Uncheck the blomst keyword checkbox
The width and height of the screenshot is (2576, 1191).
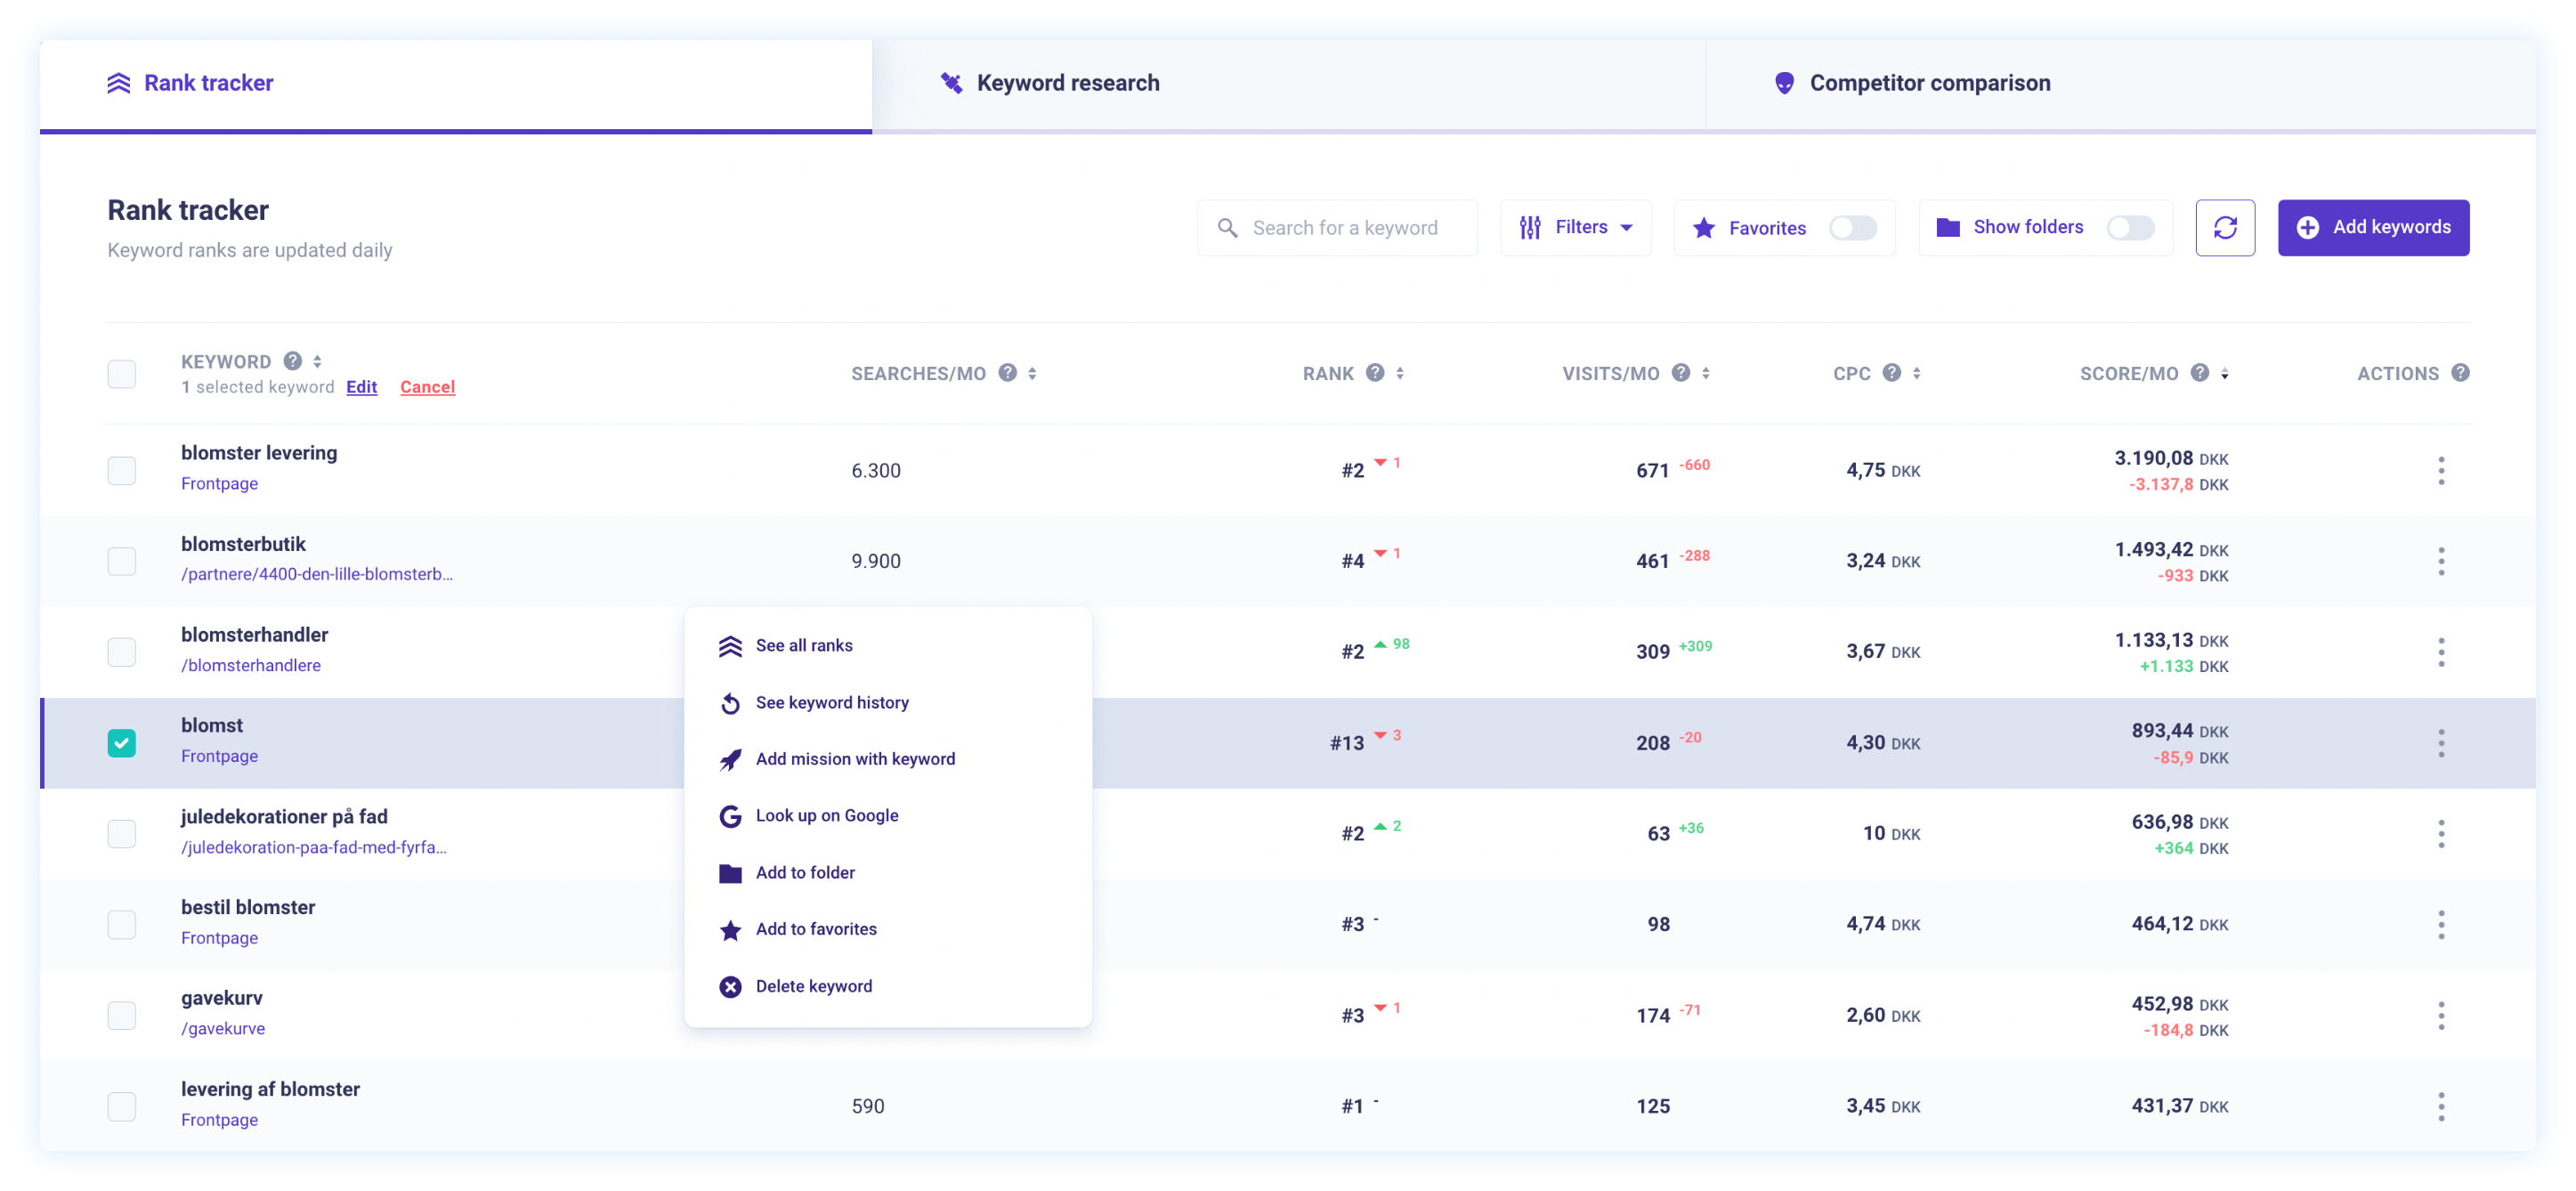pos(121,743)
